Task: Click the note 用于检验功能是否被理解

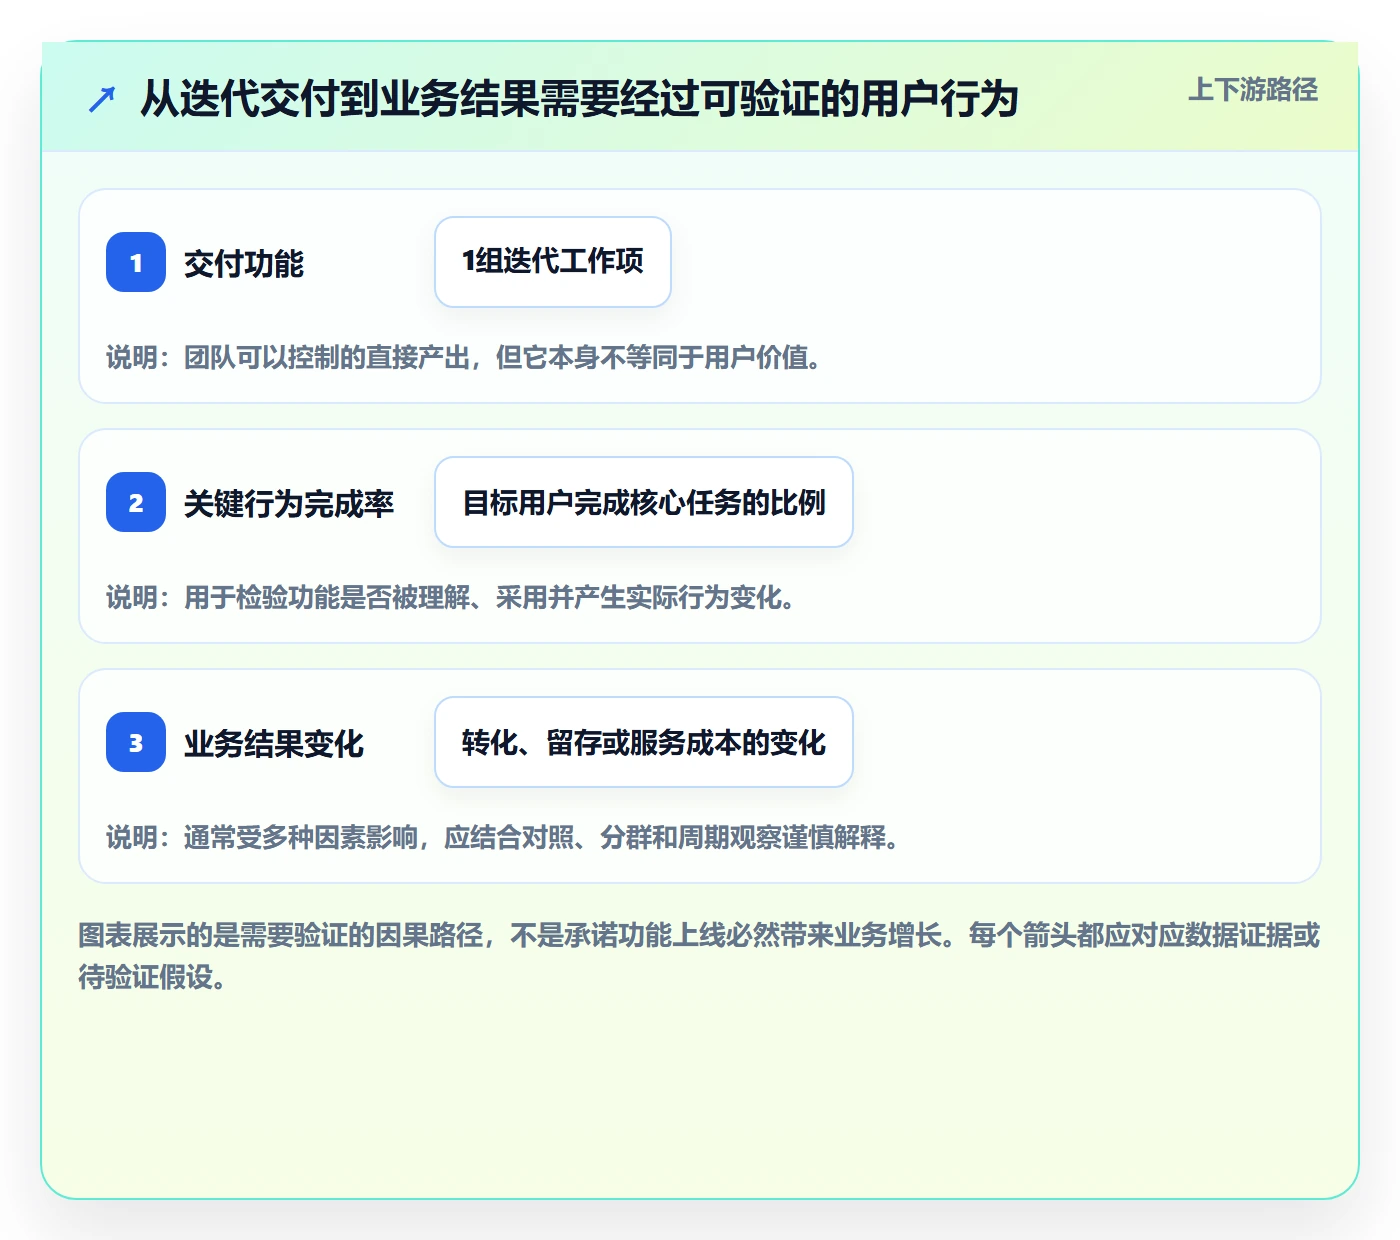Action: 451,597
